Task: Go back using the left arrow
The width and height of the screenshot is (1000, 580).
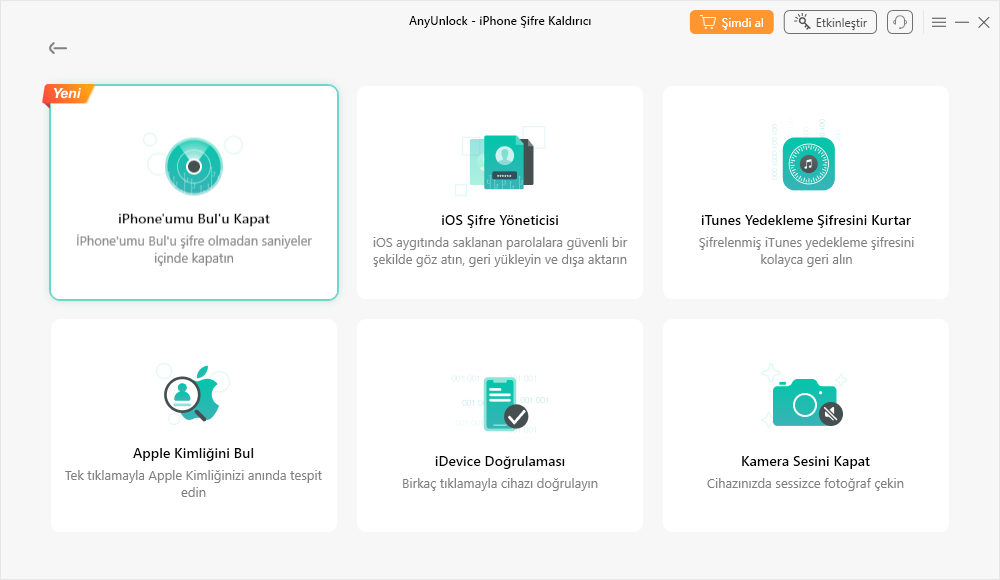Action: (x=58, y=48)
